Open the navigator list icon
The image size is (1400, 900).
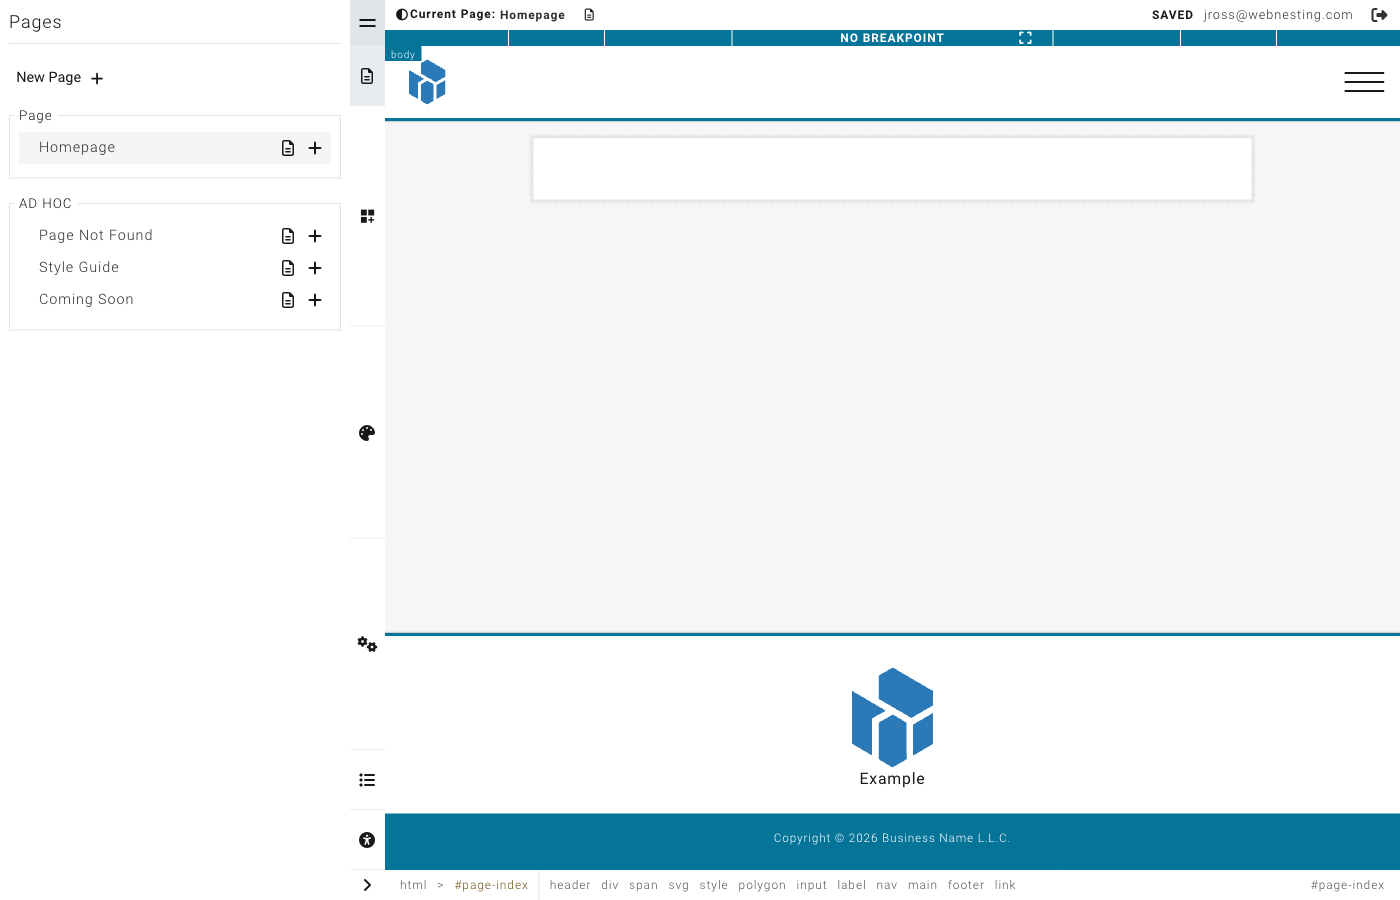(367, 780)
